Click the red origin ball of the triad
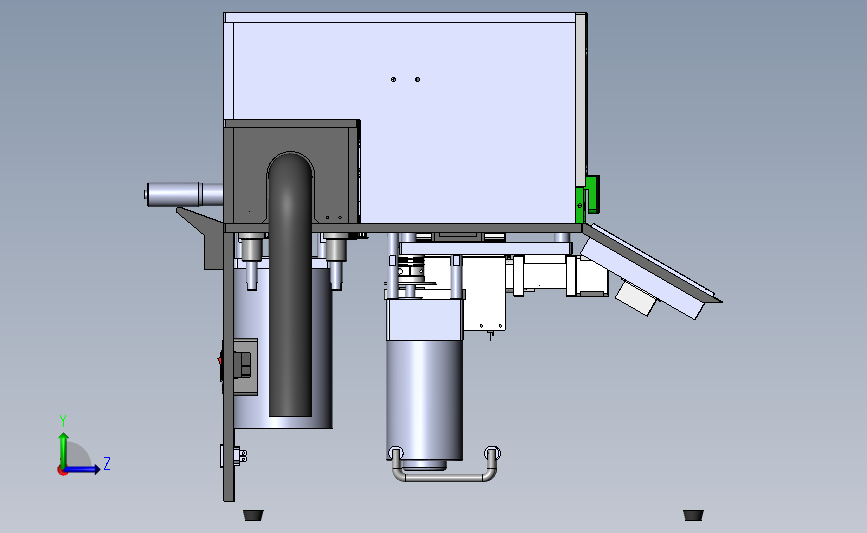867x533 pixels. [x=62, y=471]
